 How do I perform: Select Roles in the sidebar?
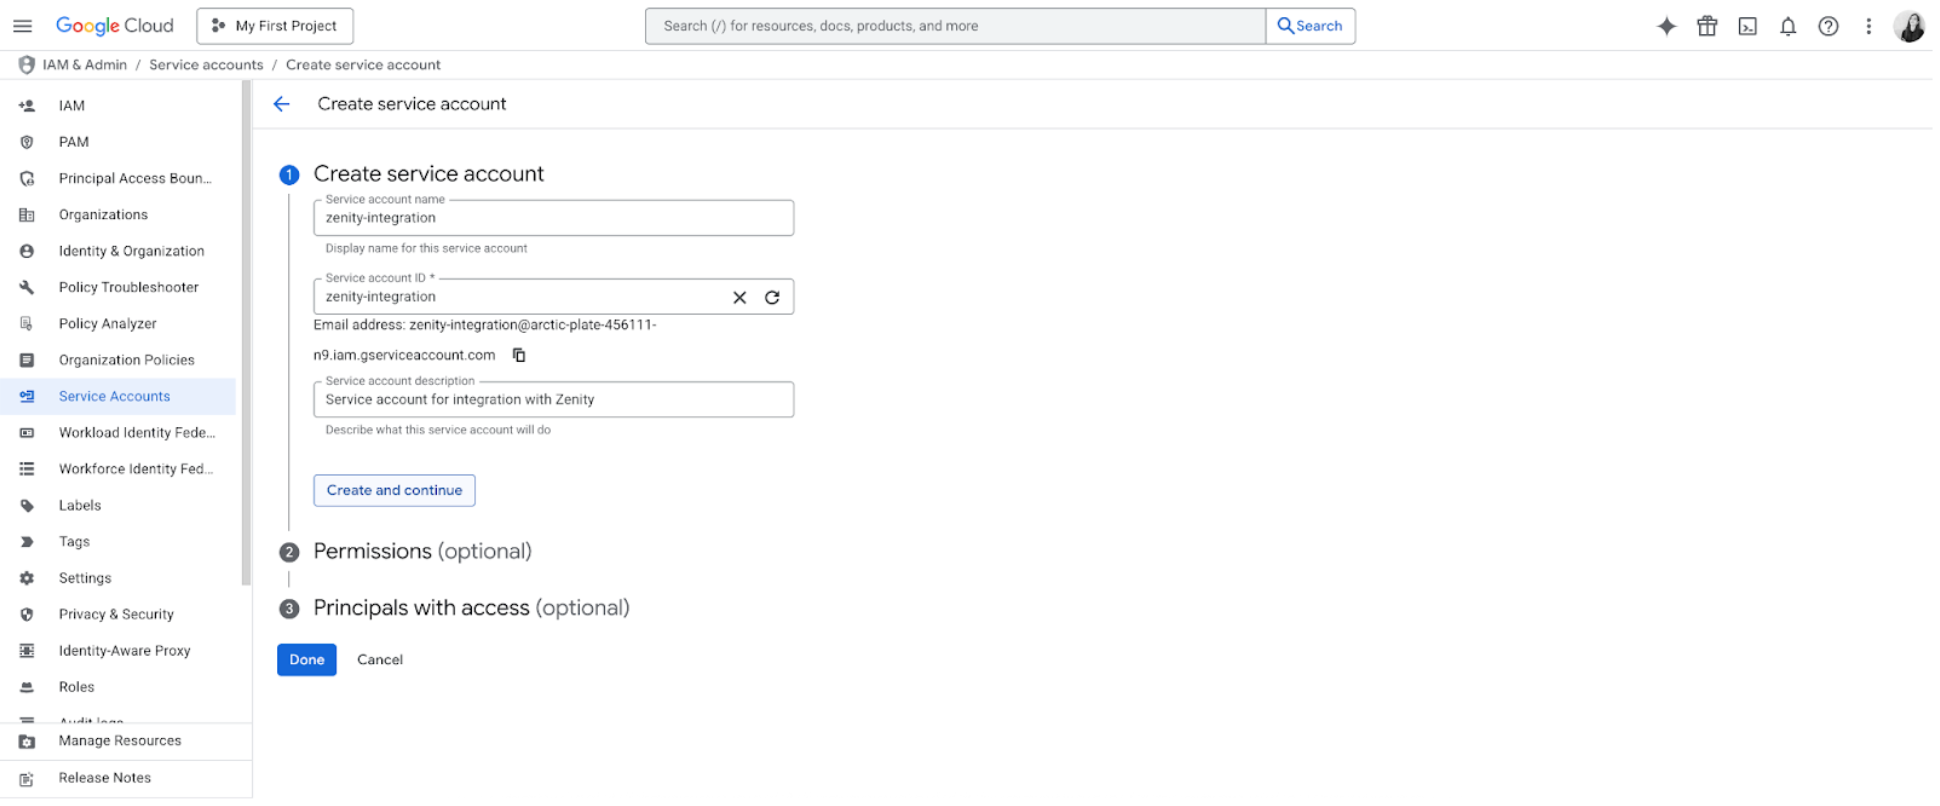coord(76,687)
